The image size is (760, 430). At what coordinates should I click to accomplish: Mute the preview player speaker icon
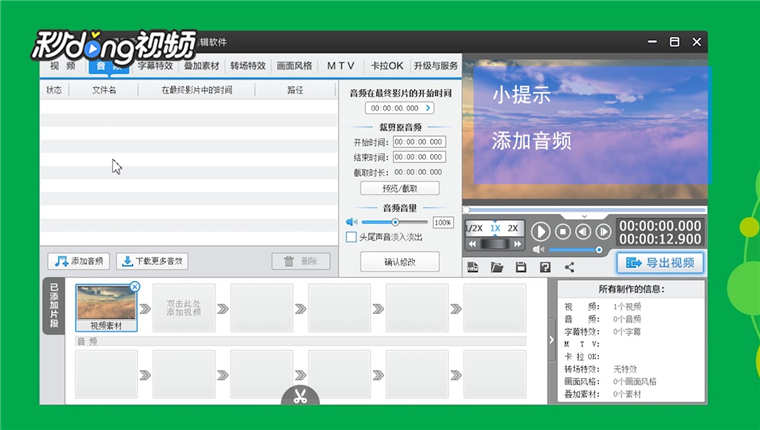(538, 250)
